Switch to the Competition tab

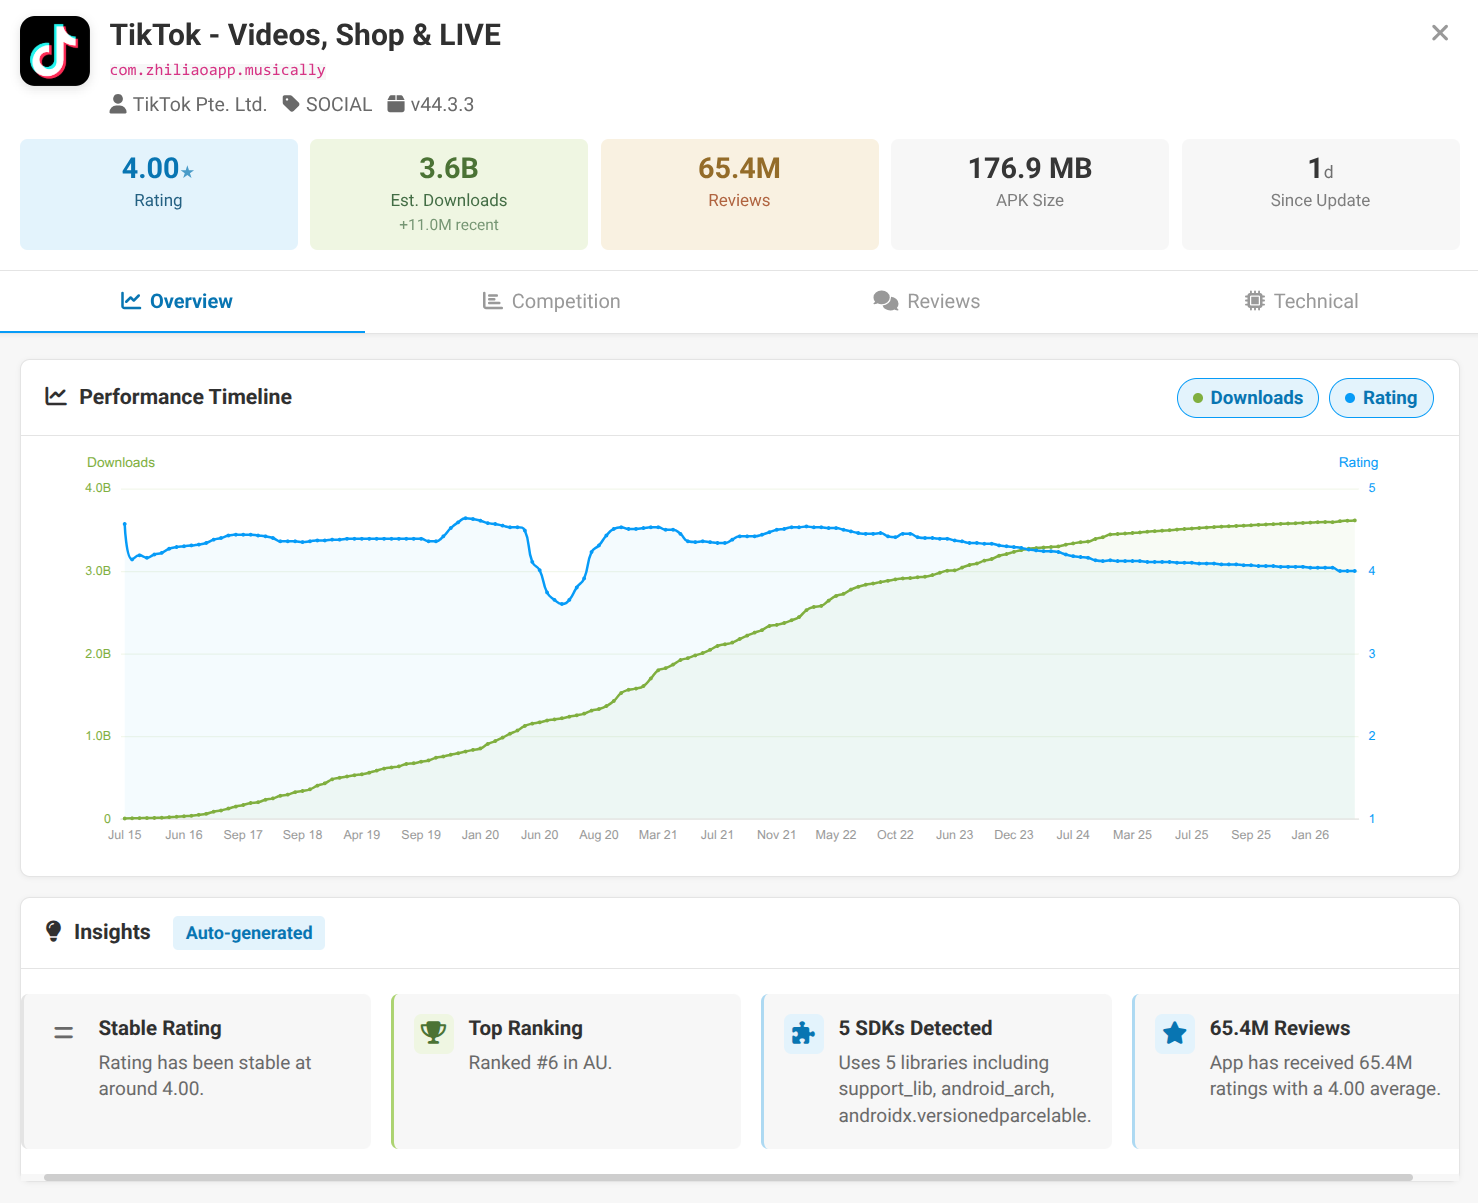(x=551, y=301)
